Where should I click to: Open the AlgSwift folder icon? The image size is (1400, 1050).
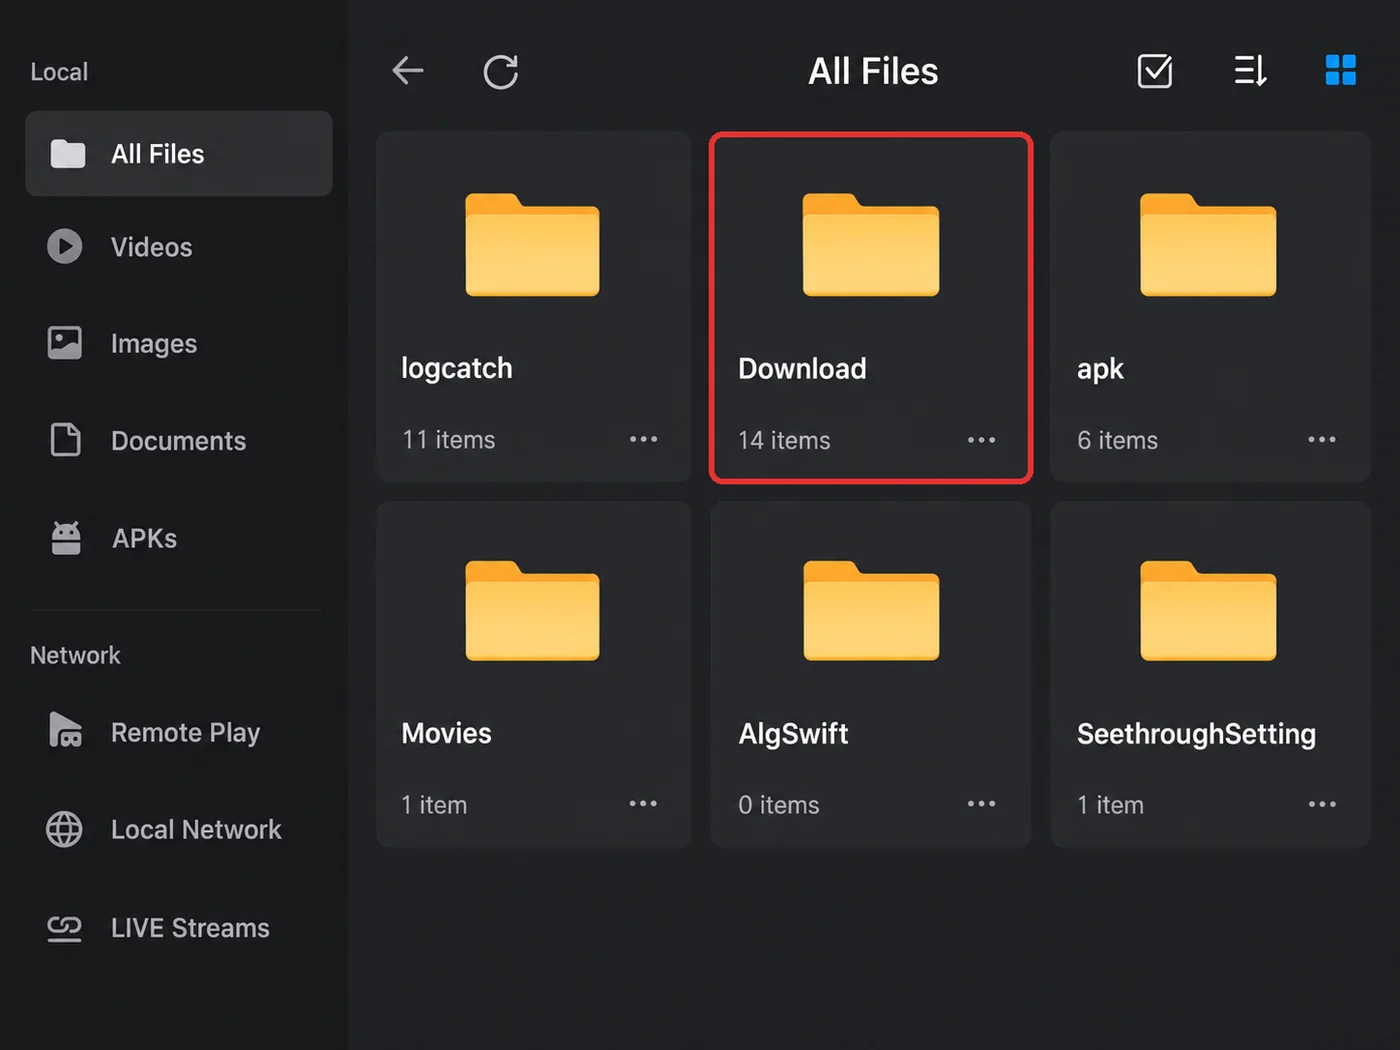(x=871, y=611)
